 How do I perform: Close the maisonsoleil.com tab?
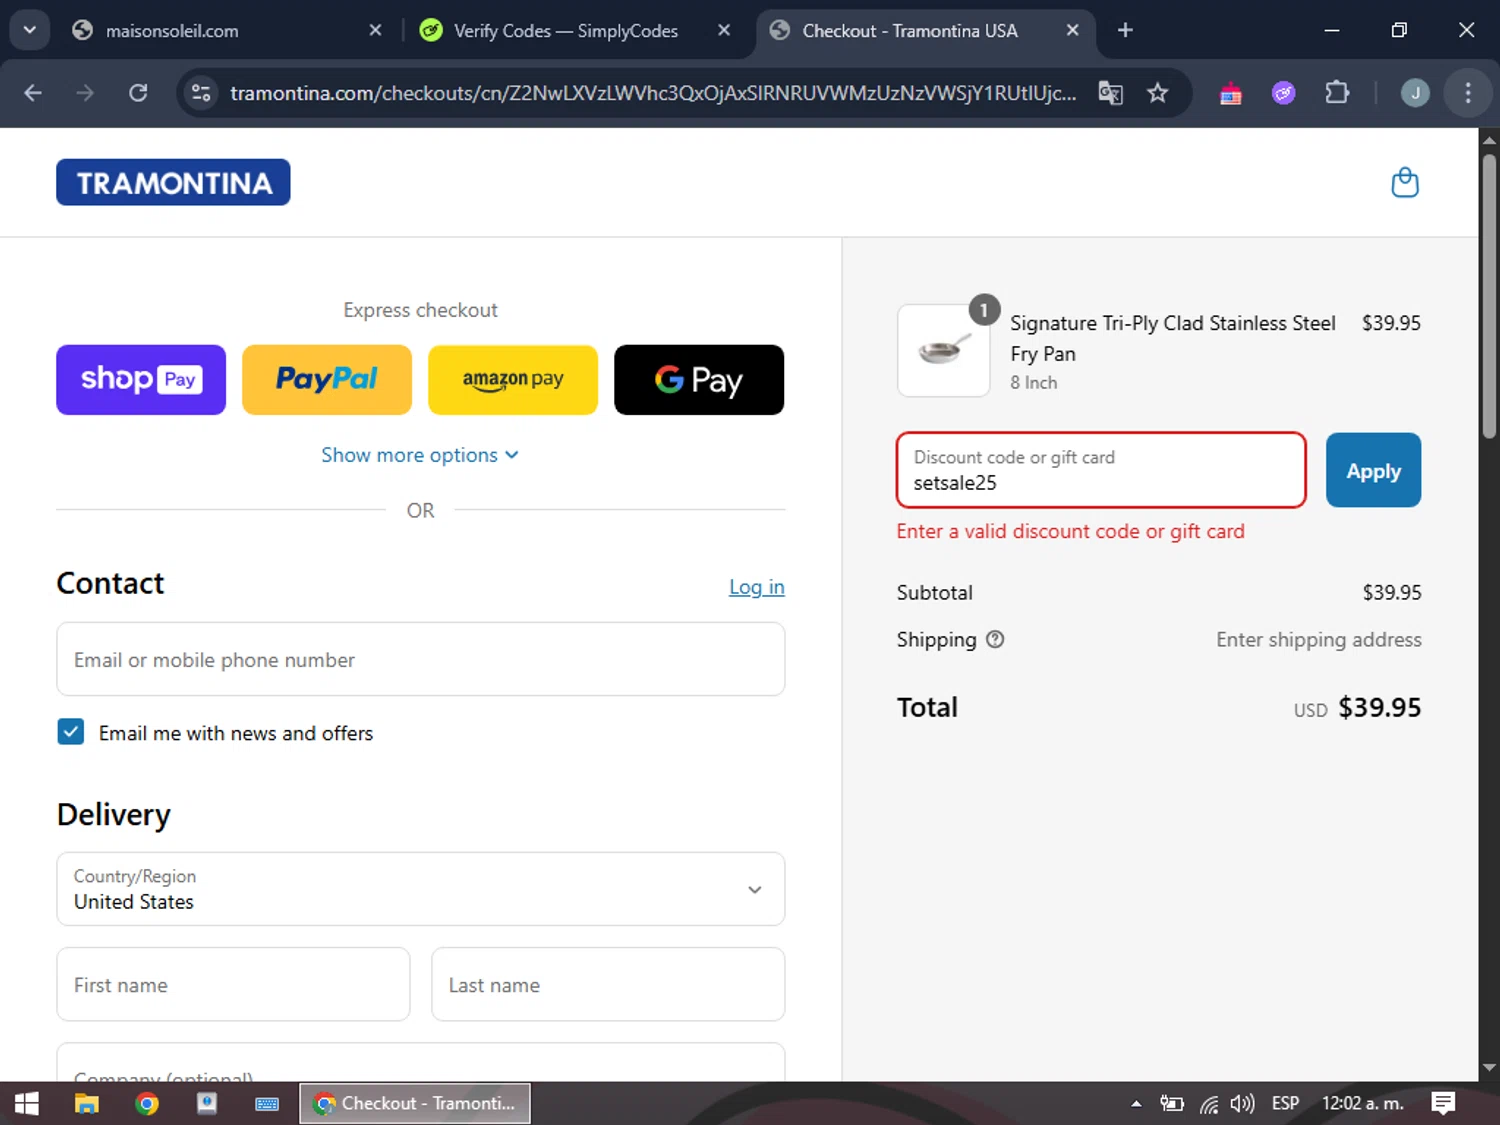click(x=375, y=30)
